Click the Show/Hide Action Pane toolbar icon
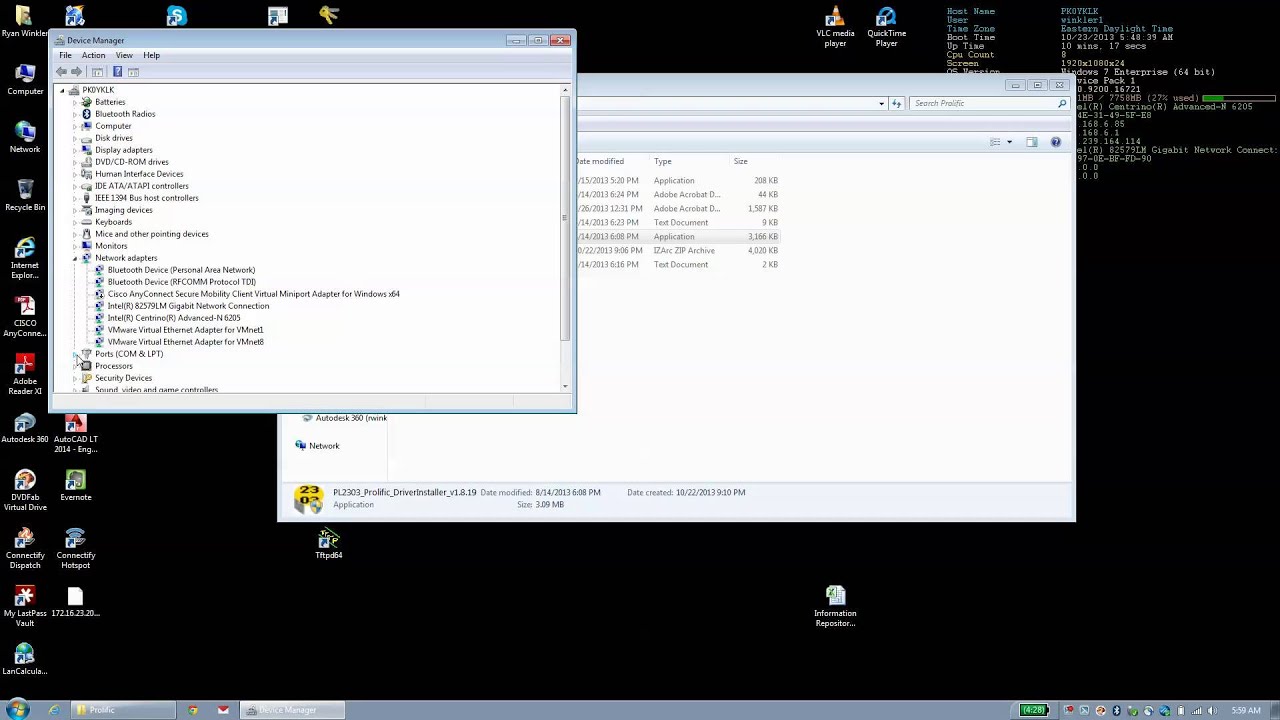This screenshot has width=1280, height=720. (134, 72)
